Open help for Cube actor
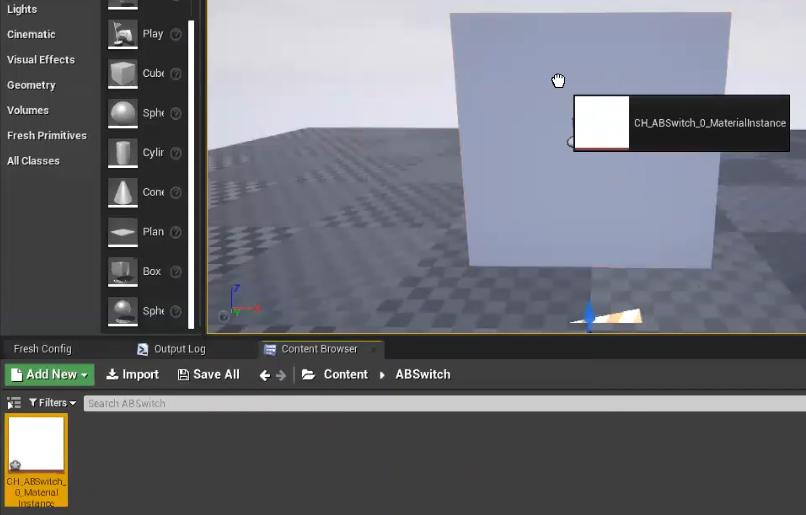This screenshot has width=806, height=515. (x=176, y=74)
